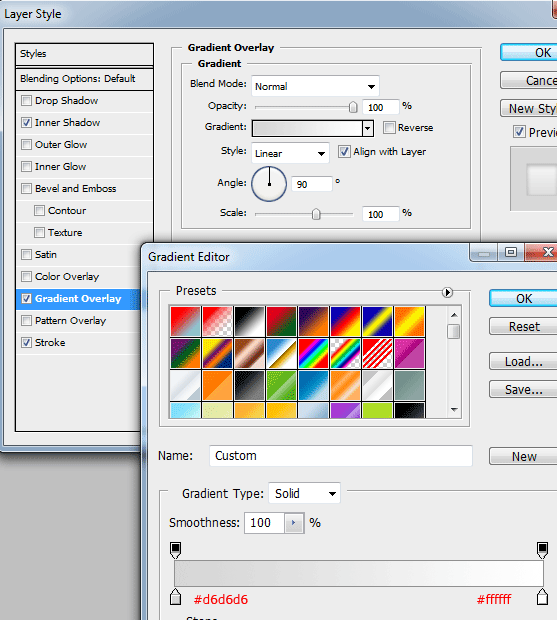This screenshot has height=620, width=557.
Task: Enable the Color Overlay checkbox
Action: click(x=26, y=276)
